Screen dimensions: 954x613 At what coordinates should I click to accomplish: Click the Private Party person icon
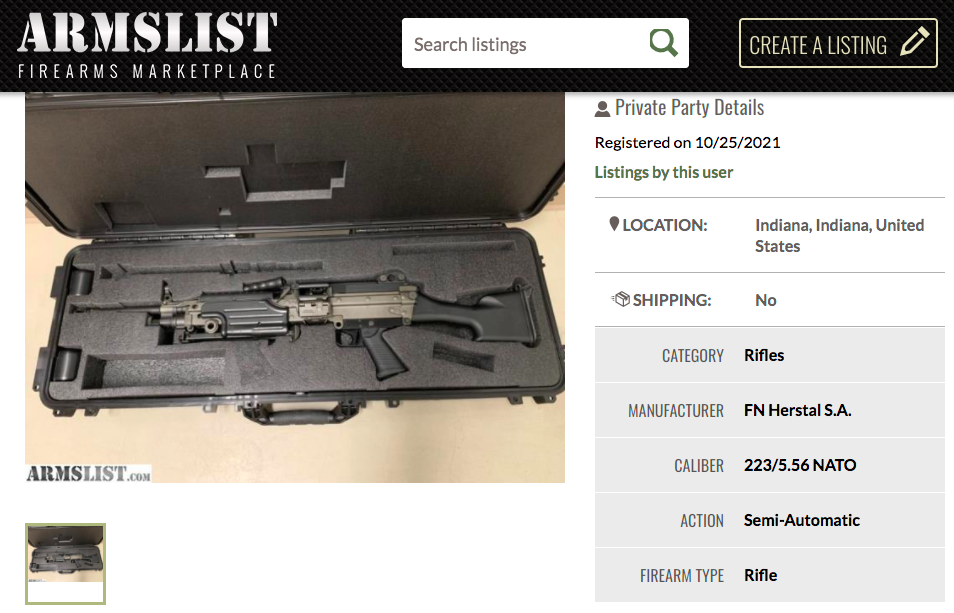[x=602, y=108]
